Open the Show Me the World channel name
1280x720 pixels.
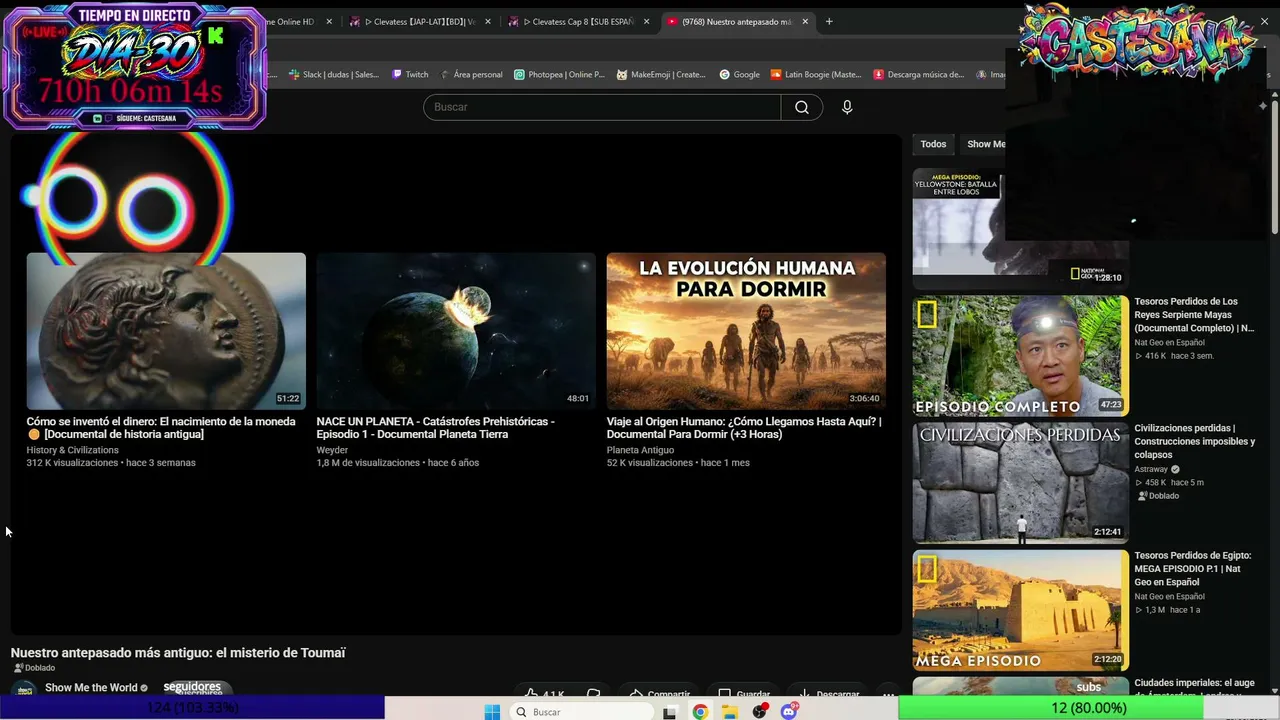91,688
